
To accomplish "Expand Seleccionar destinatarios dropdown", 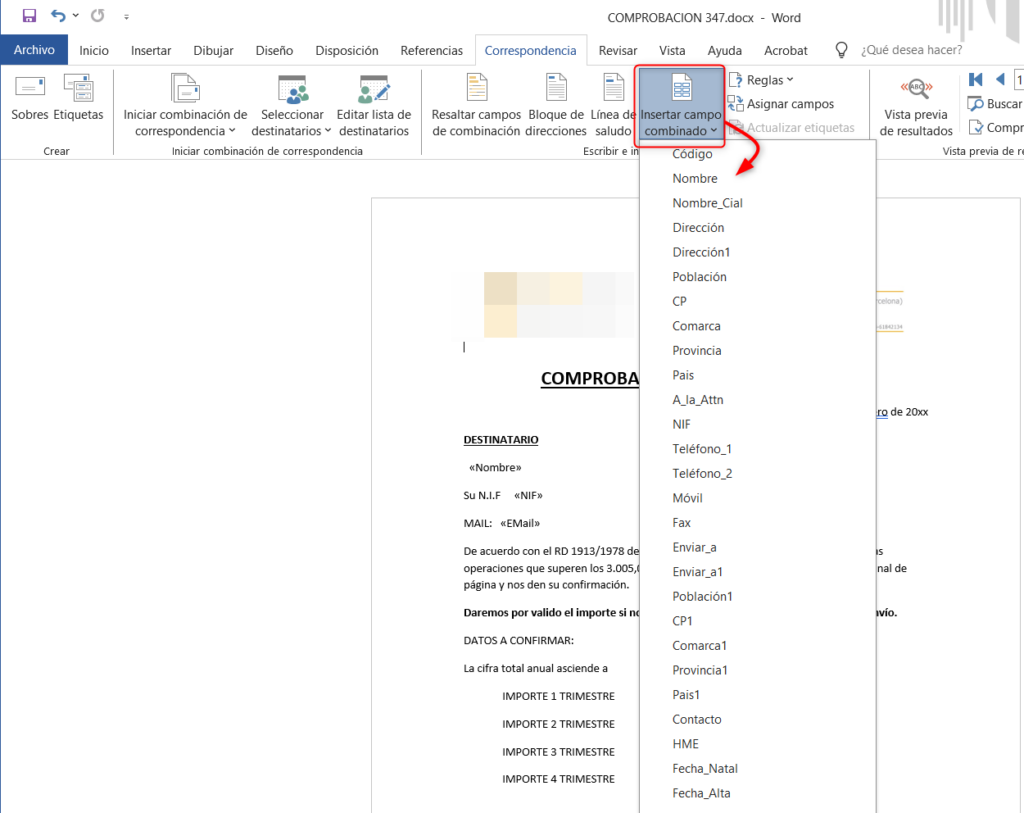I will [288, 122].
